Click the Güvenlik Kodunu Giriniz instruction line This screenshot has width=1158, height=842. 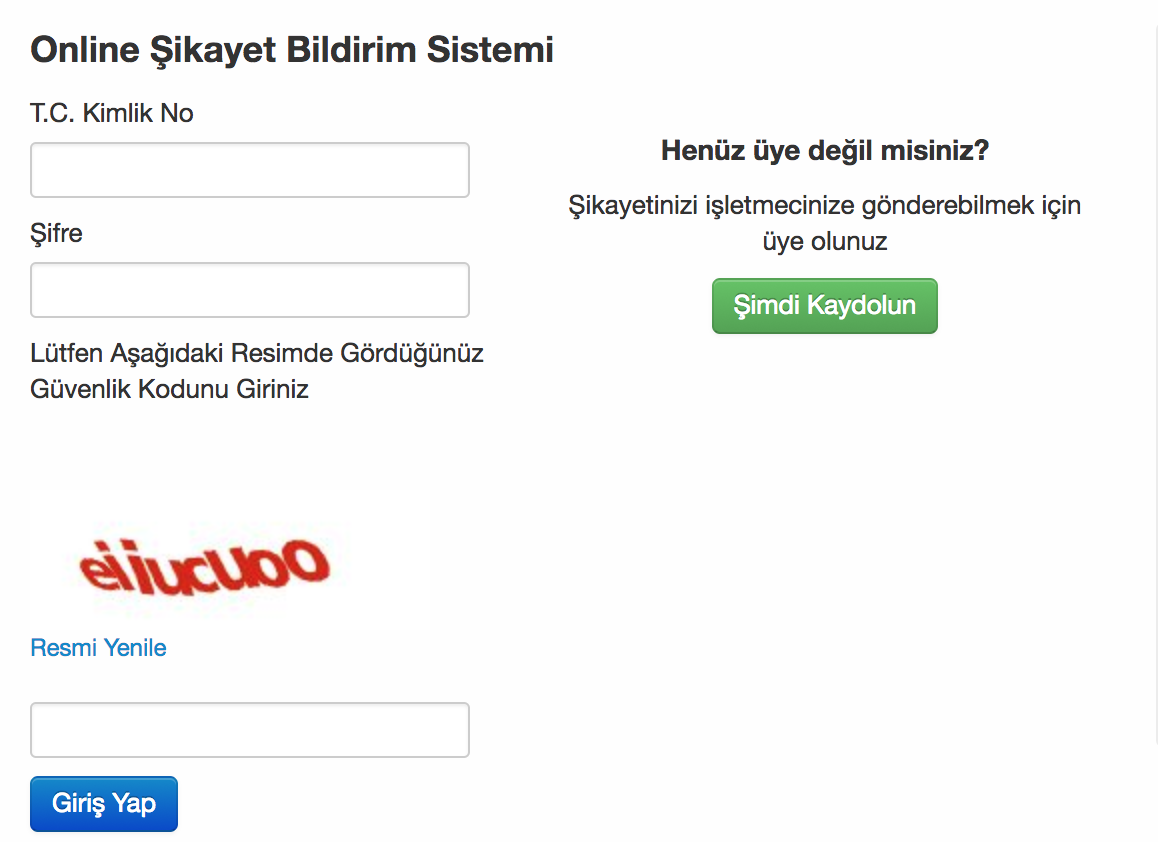169,389
